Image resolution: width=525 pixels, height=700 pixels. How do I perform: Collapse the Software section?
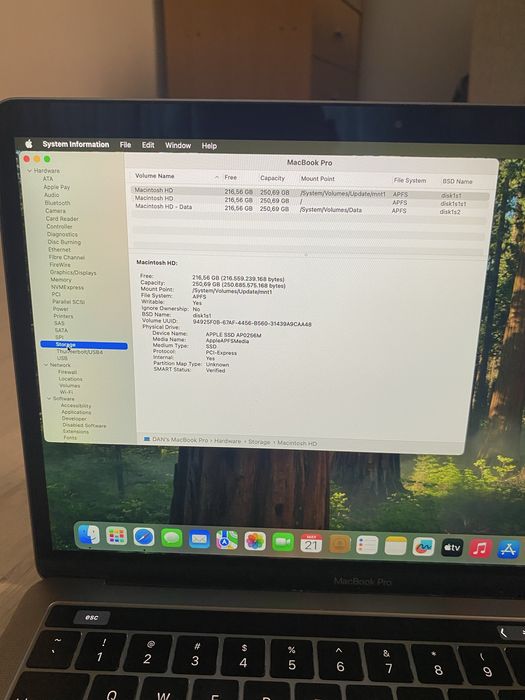[49, 398]
